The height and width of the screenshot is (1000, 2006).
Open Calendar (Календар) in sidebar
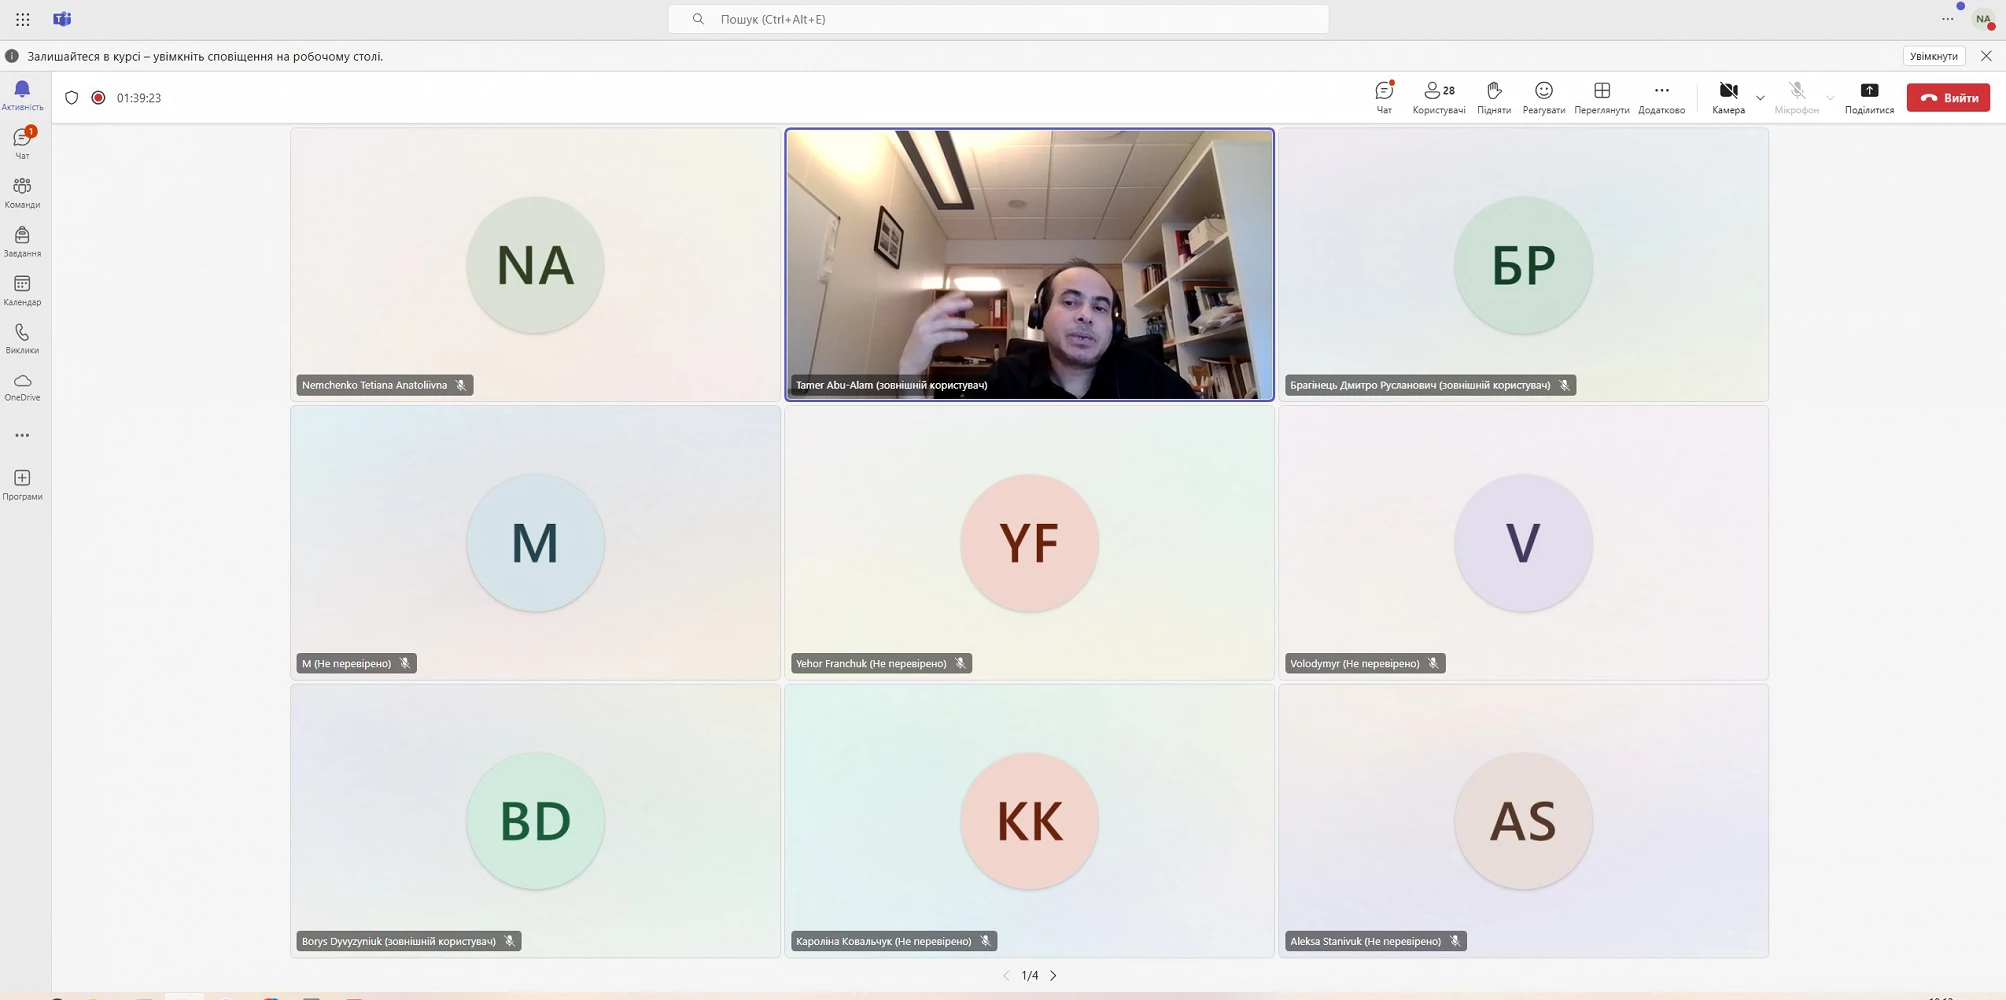coord(22,290)
